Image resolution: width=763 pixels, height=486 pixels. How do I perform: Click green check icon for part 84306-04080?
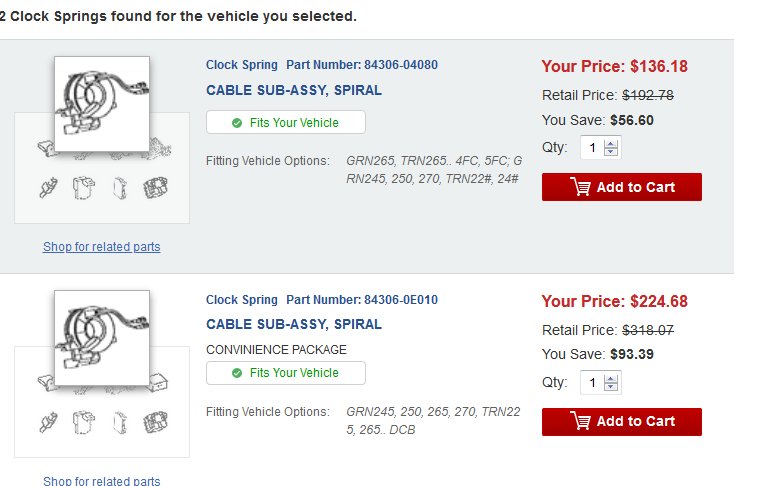tap(237, 123)
